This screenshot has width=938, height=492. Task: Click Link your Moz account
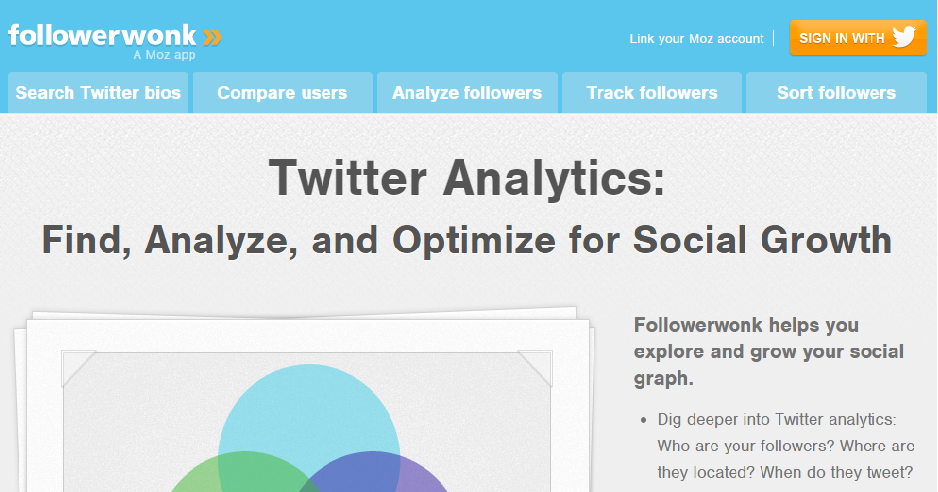(x=696, y=39)
